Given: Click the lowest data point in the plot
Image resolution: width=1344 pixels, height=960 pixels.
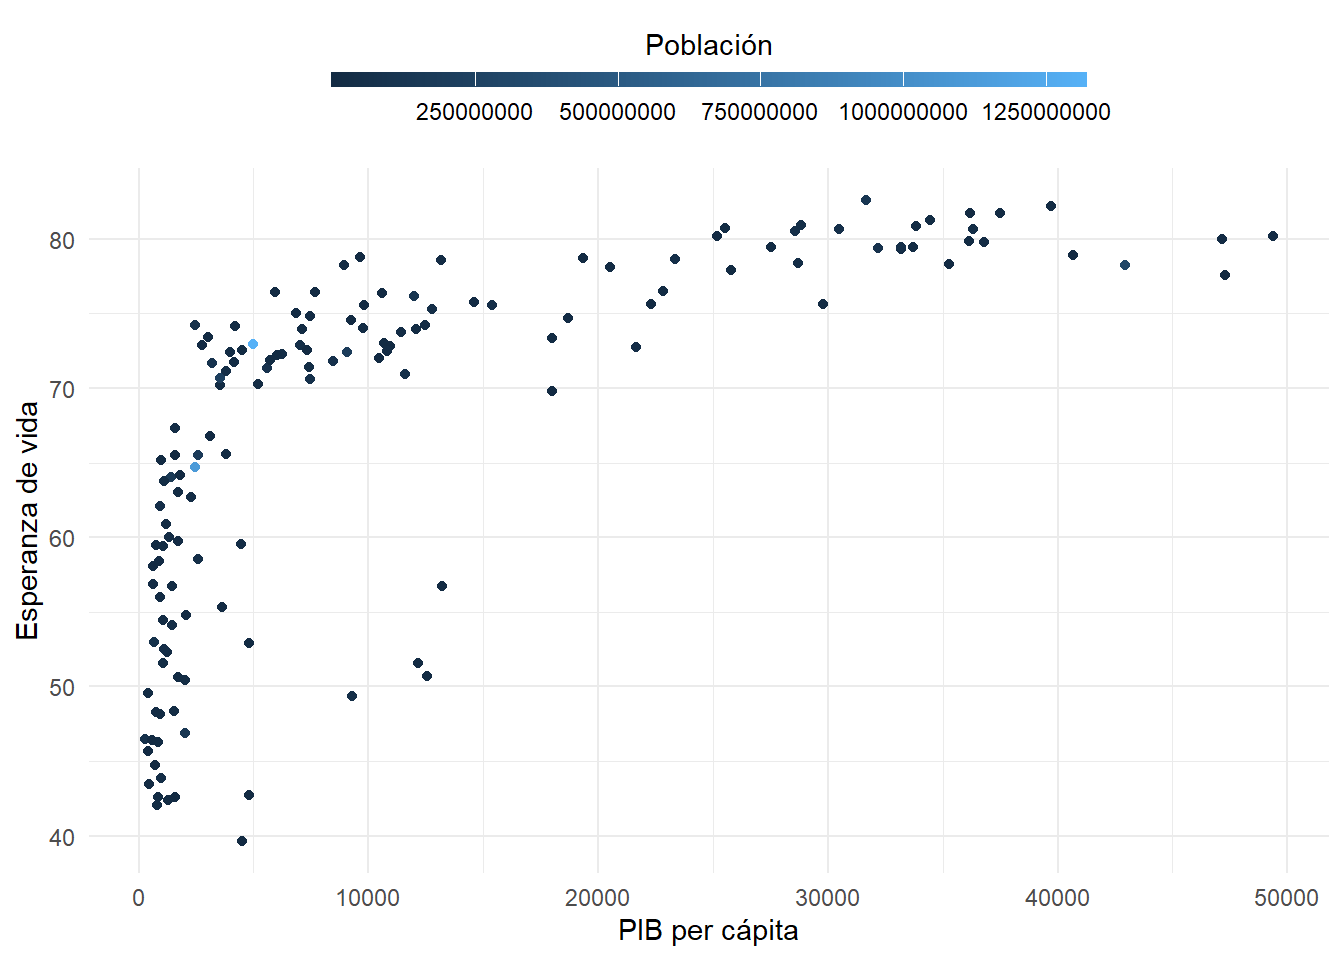Looking at the screenshot, I should tap(242, 841).
